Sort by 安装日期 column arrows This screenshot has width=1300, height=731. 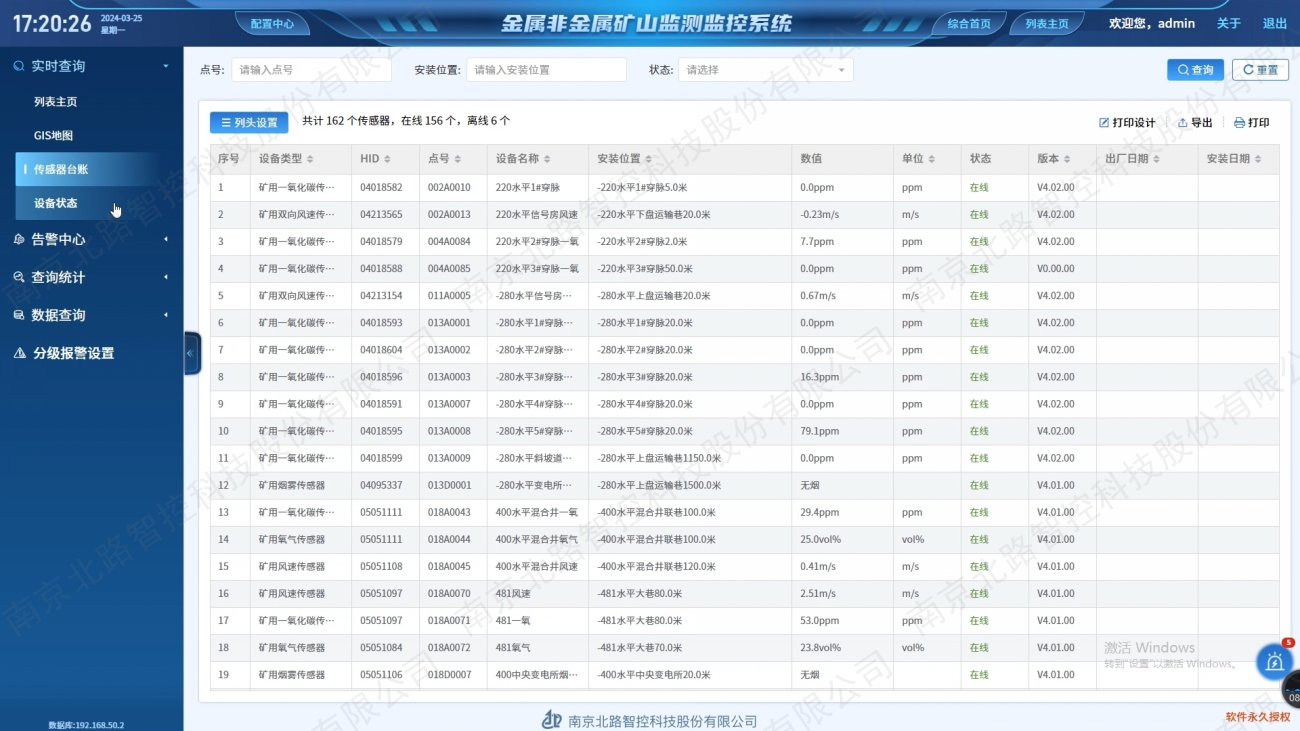pos(1258,159)
